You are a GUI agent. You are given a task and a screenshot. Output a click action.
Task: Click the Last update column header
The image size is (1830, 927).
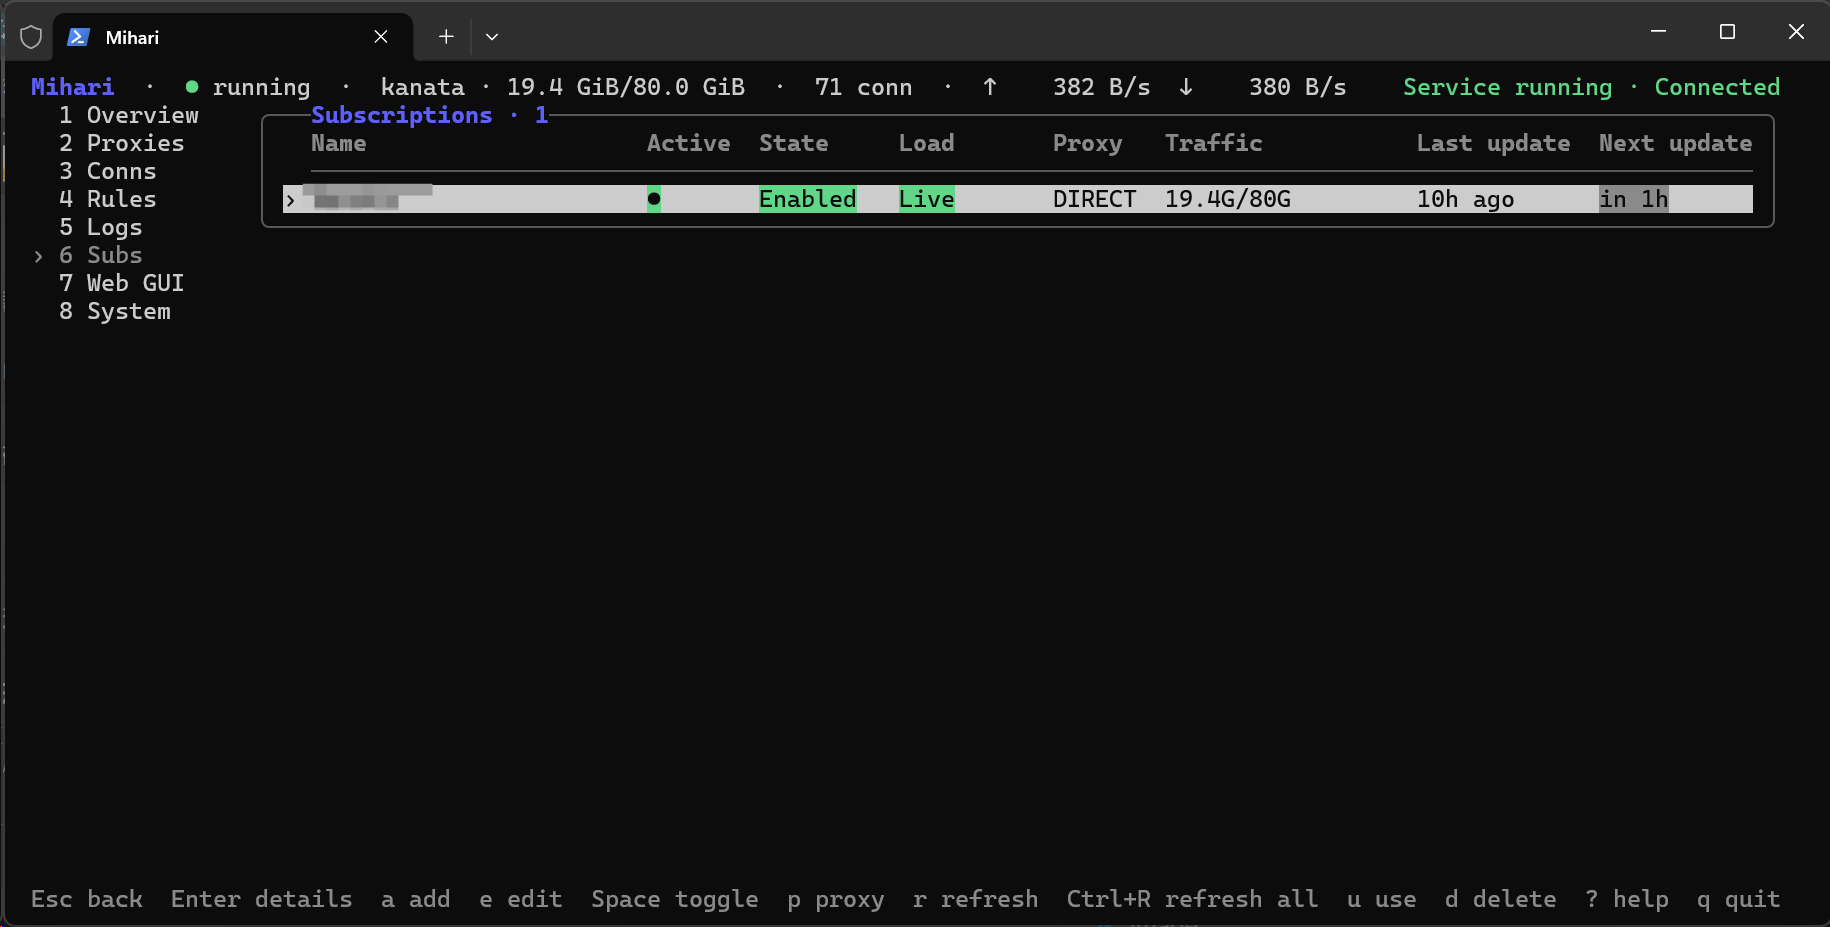tap(1494, 143)
